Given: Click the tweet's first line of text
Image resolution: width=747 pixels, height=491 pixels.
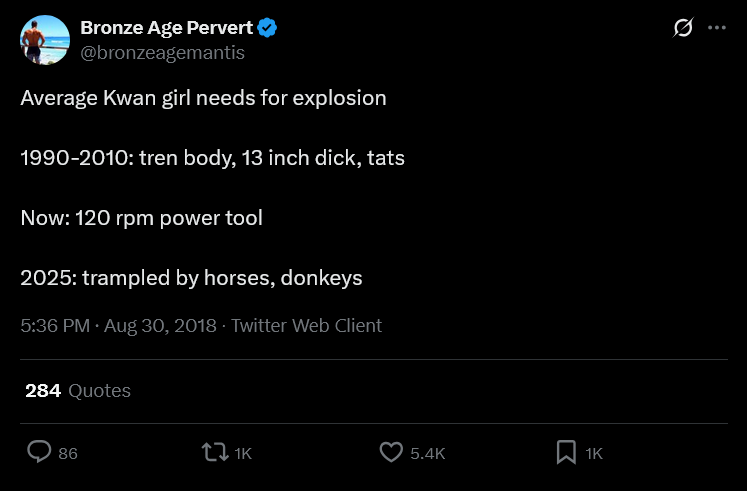Looking at the screenshot, I should [x=203, y=98].
